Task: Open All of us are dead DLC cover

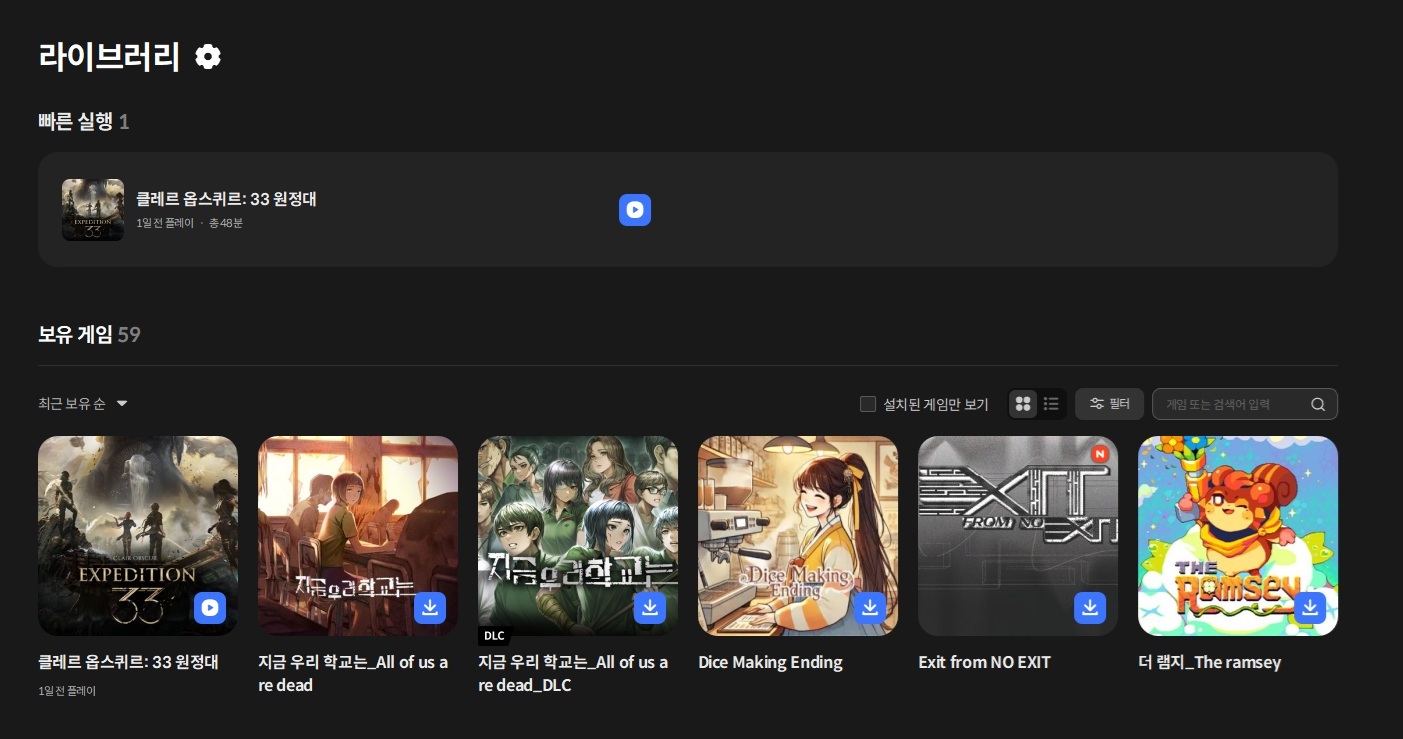Action: click(x=578, y=536)
